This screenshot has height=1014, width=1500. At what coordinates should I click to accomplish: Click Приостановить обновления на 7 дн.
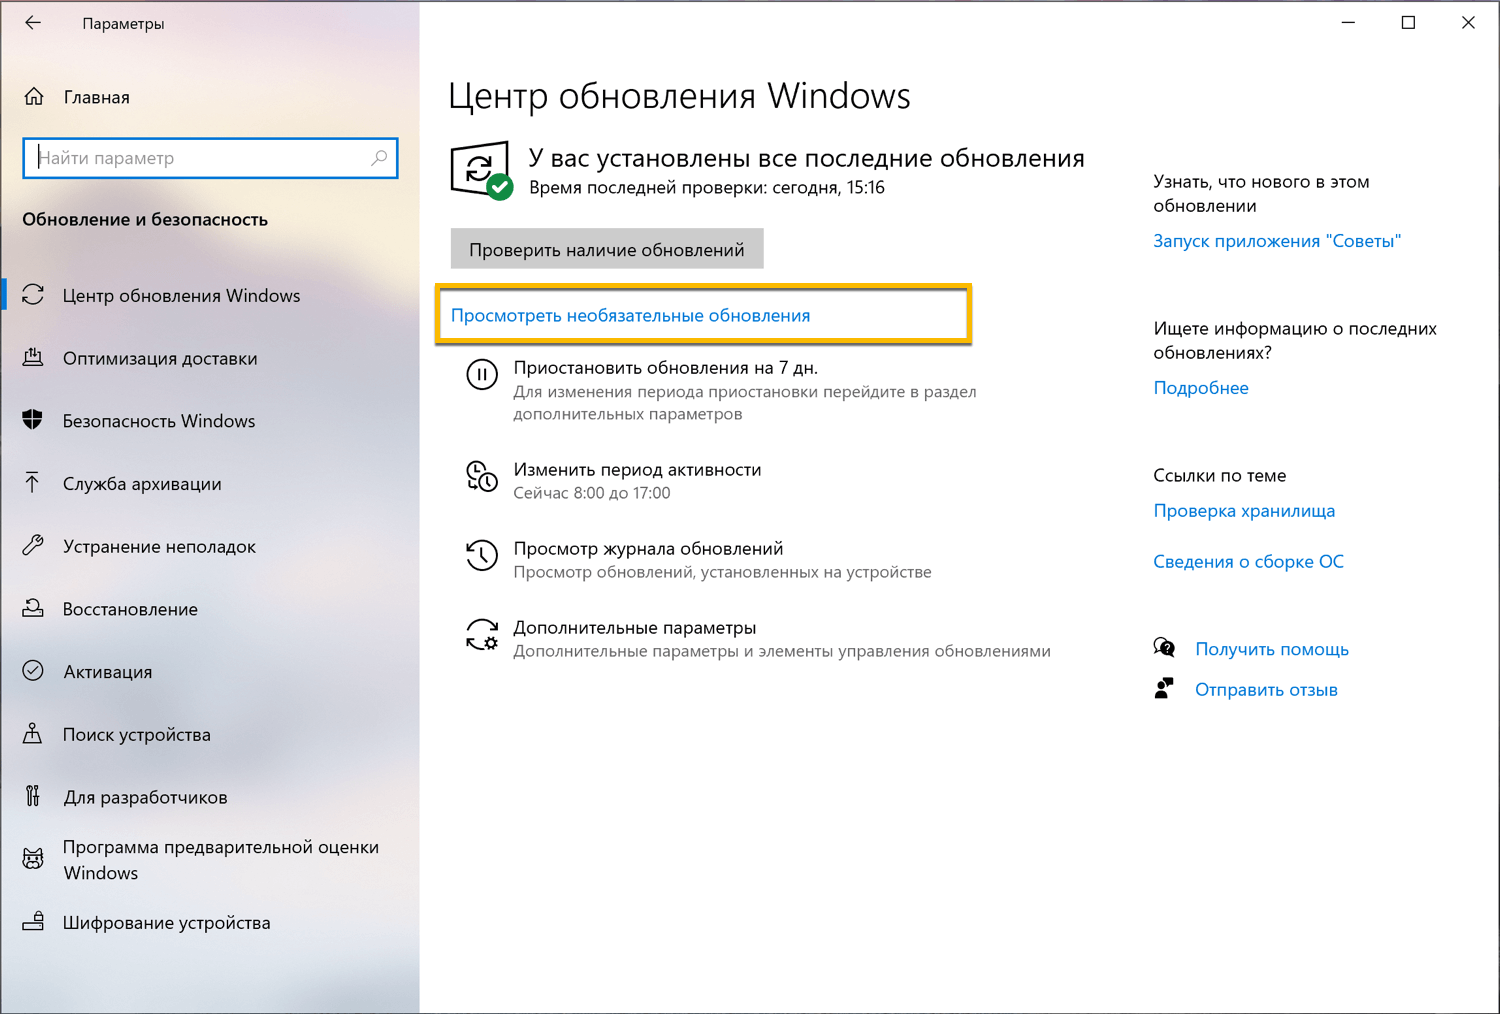tap(666, 368)
